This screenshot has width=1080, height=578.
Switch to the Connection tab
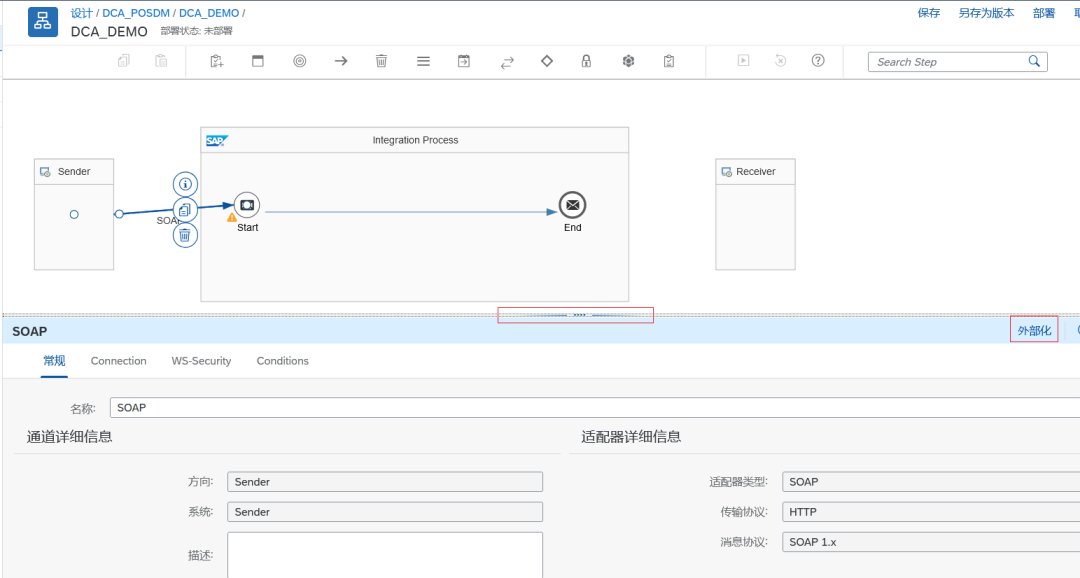coord(118,361)
